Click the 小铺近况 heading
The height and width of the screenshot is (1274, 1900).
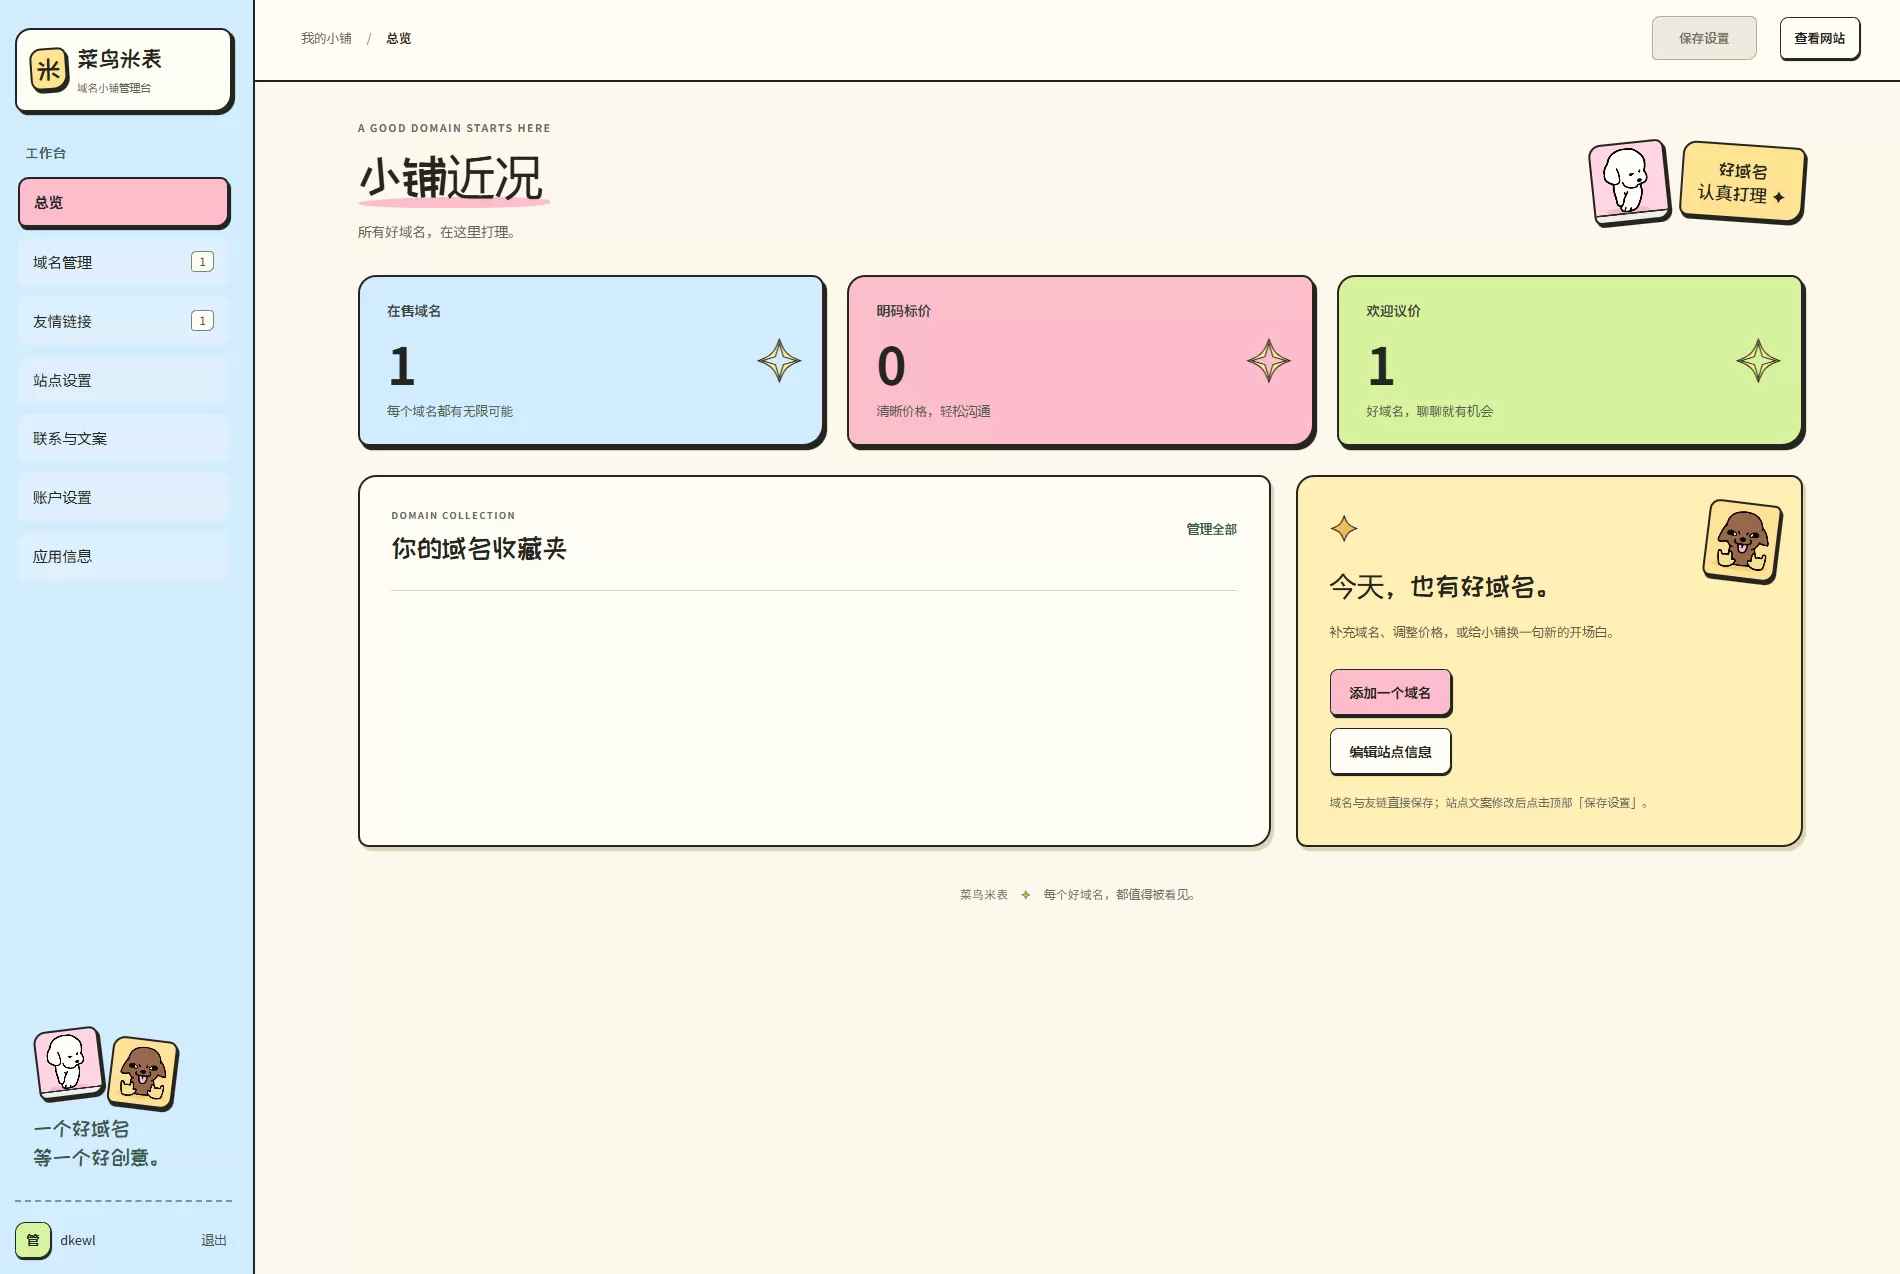(x=451, y=178)
